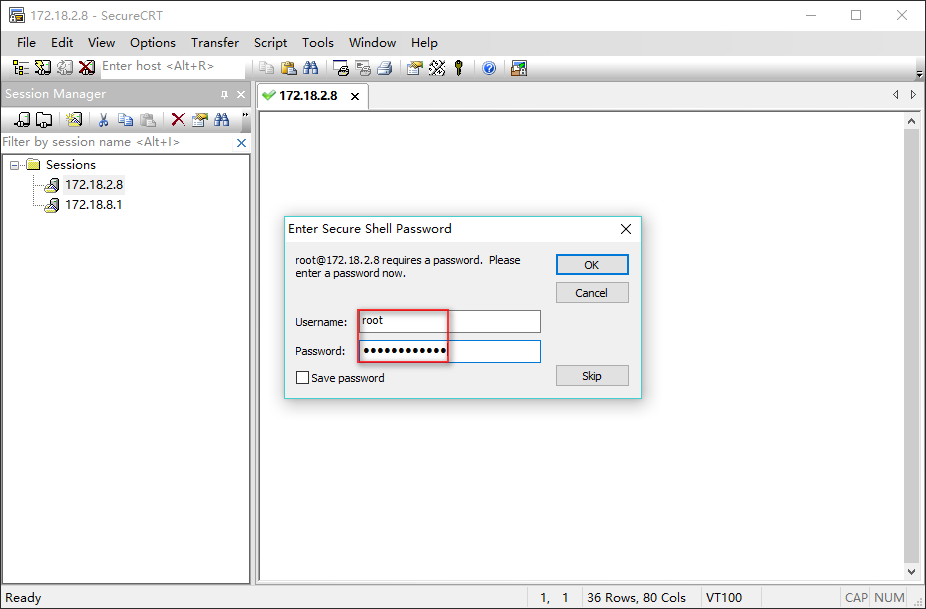Click the main toolbar Find binoculars icon

point(311,68)
